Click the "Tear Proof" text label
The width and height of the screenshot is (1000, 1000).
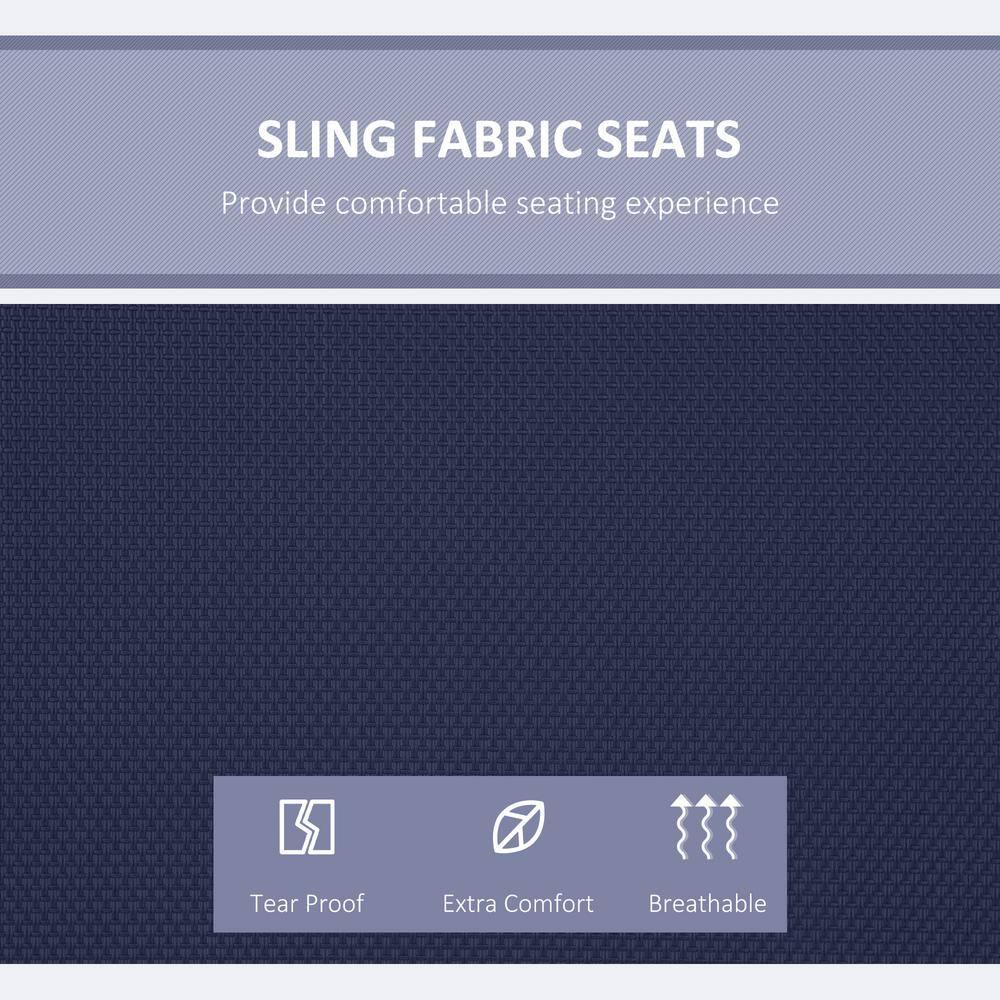point(307,904)
